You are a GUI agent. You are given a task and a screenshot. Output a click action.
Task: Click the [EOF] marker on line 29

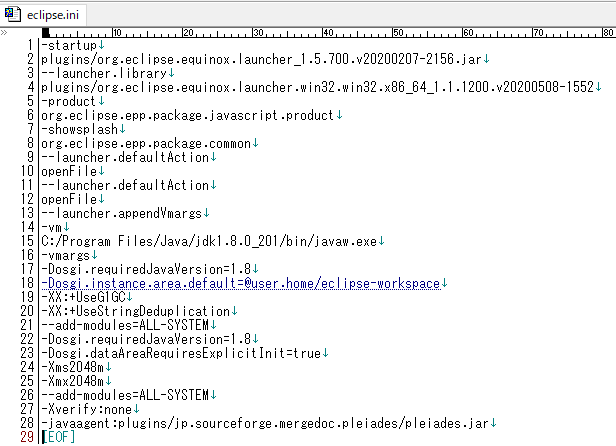click(x=58, y=437)
